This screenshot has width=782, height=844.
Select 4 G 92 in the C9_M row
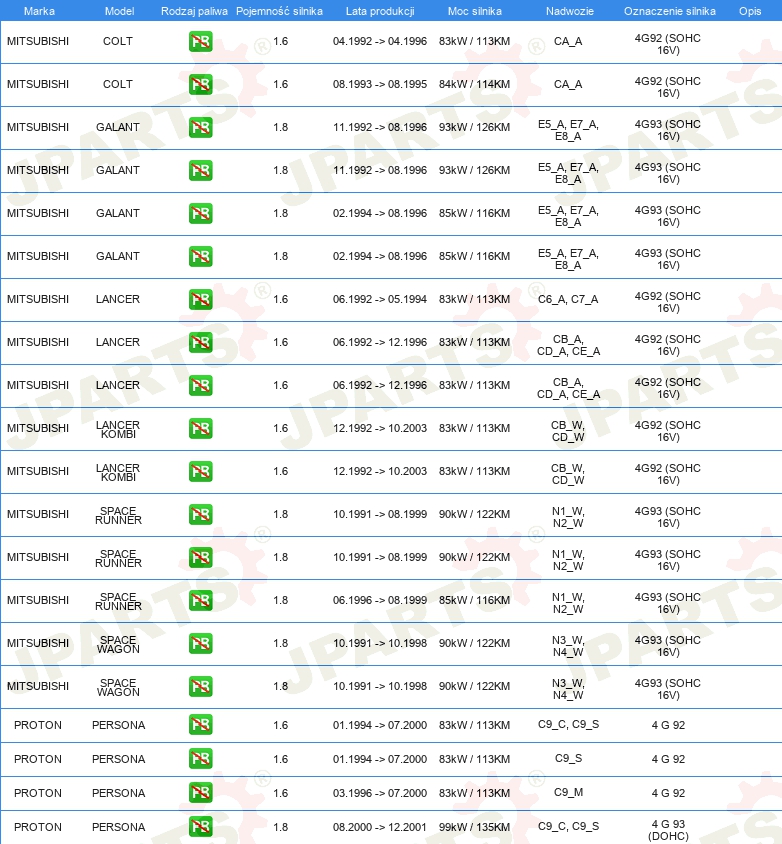[668, 793]
